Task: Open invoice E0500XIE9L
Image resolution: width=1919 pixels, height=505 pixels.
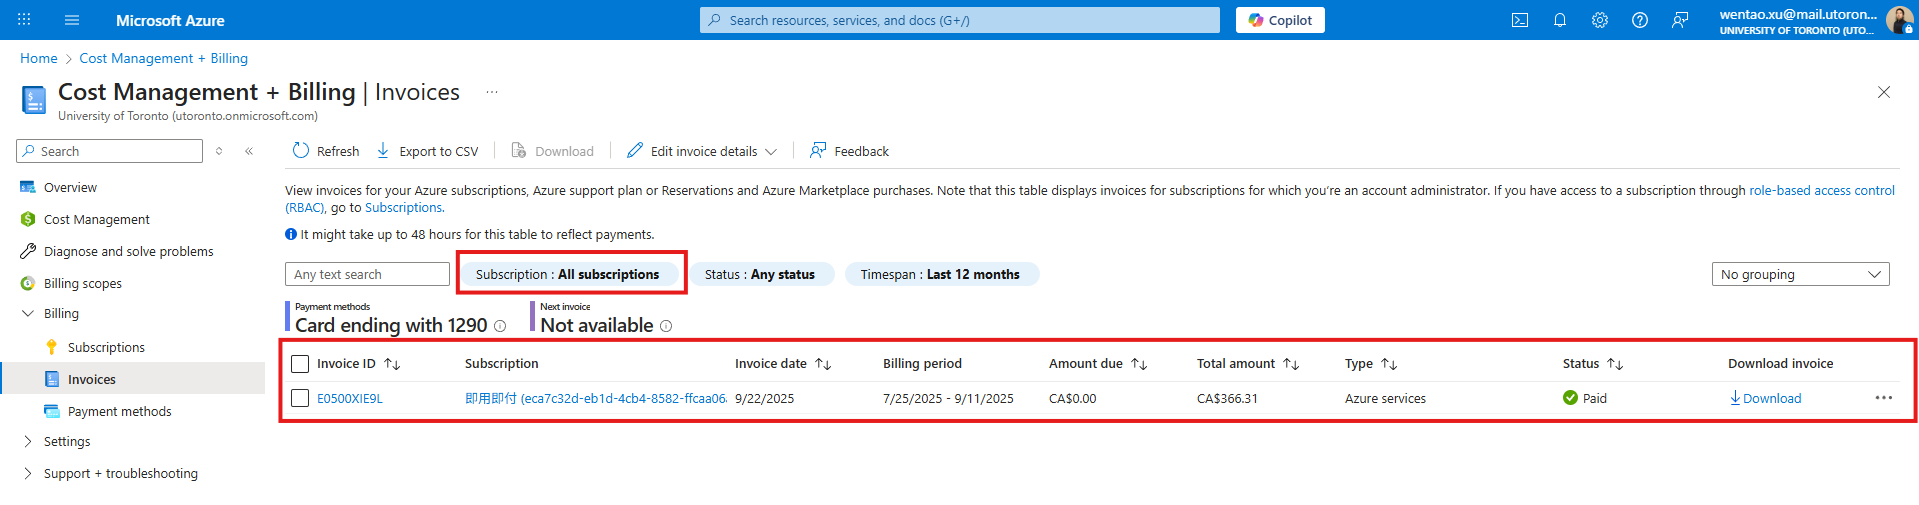Action: (350, 398)
